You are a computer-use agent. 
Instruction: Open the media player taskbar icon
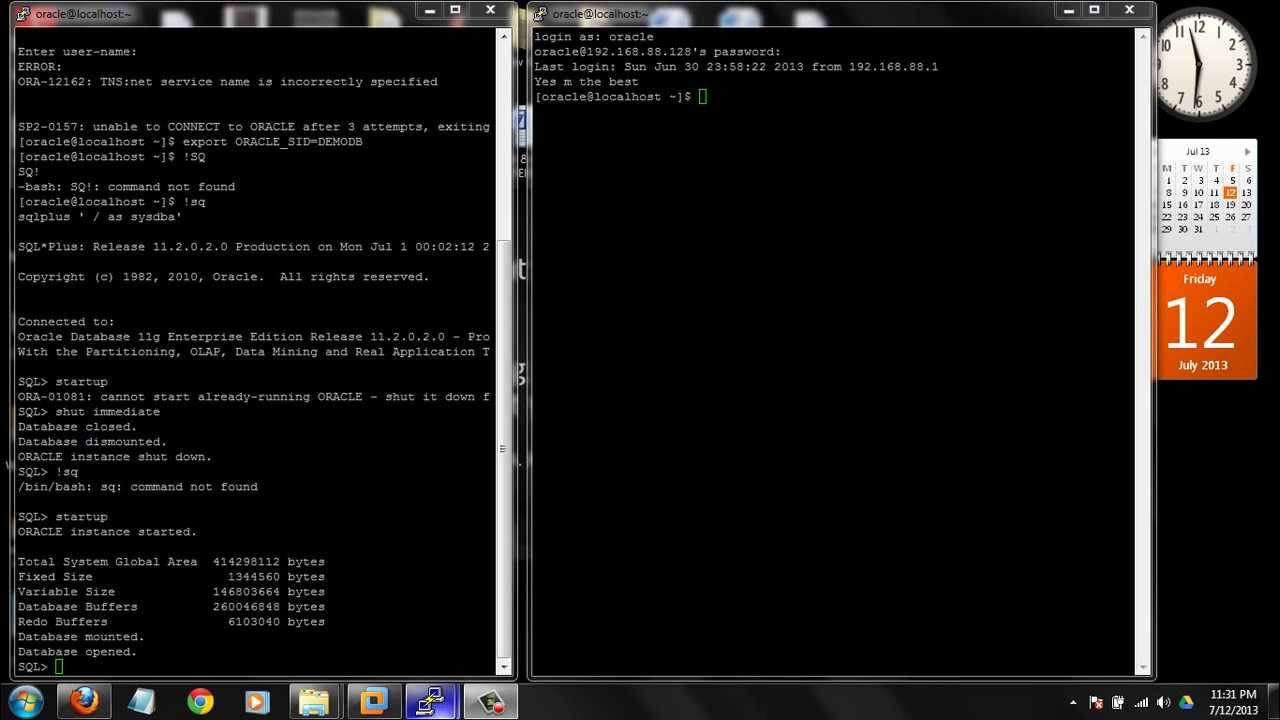(257, 702)
